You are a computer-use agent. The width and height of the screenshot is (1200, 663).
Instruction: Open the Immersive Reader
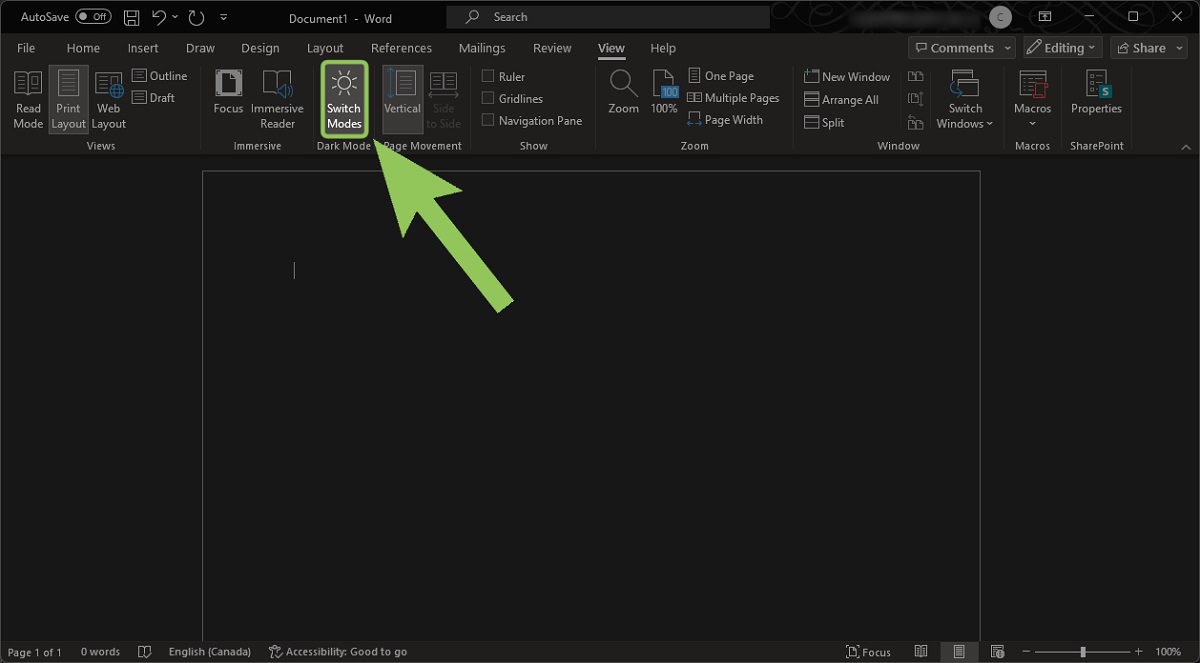pyautogui.click(x=277, y=99)
